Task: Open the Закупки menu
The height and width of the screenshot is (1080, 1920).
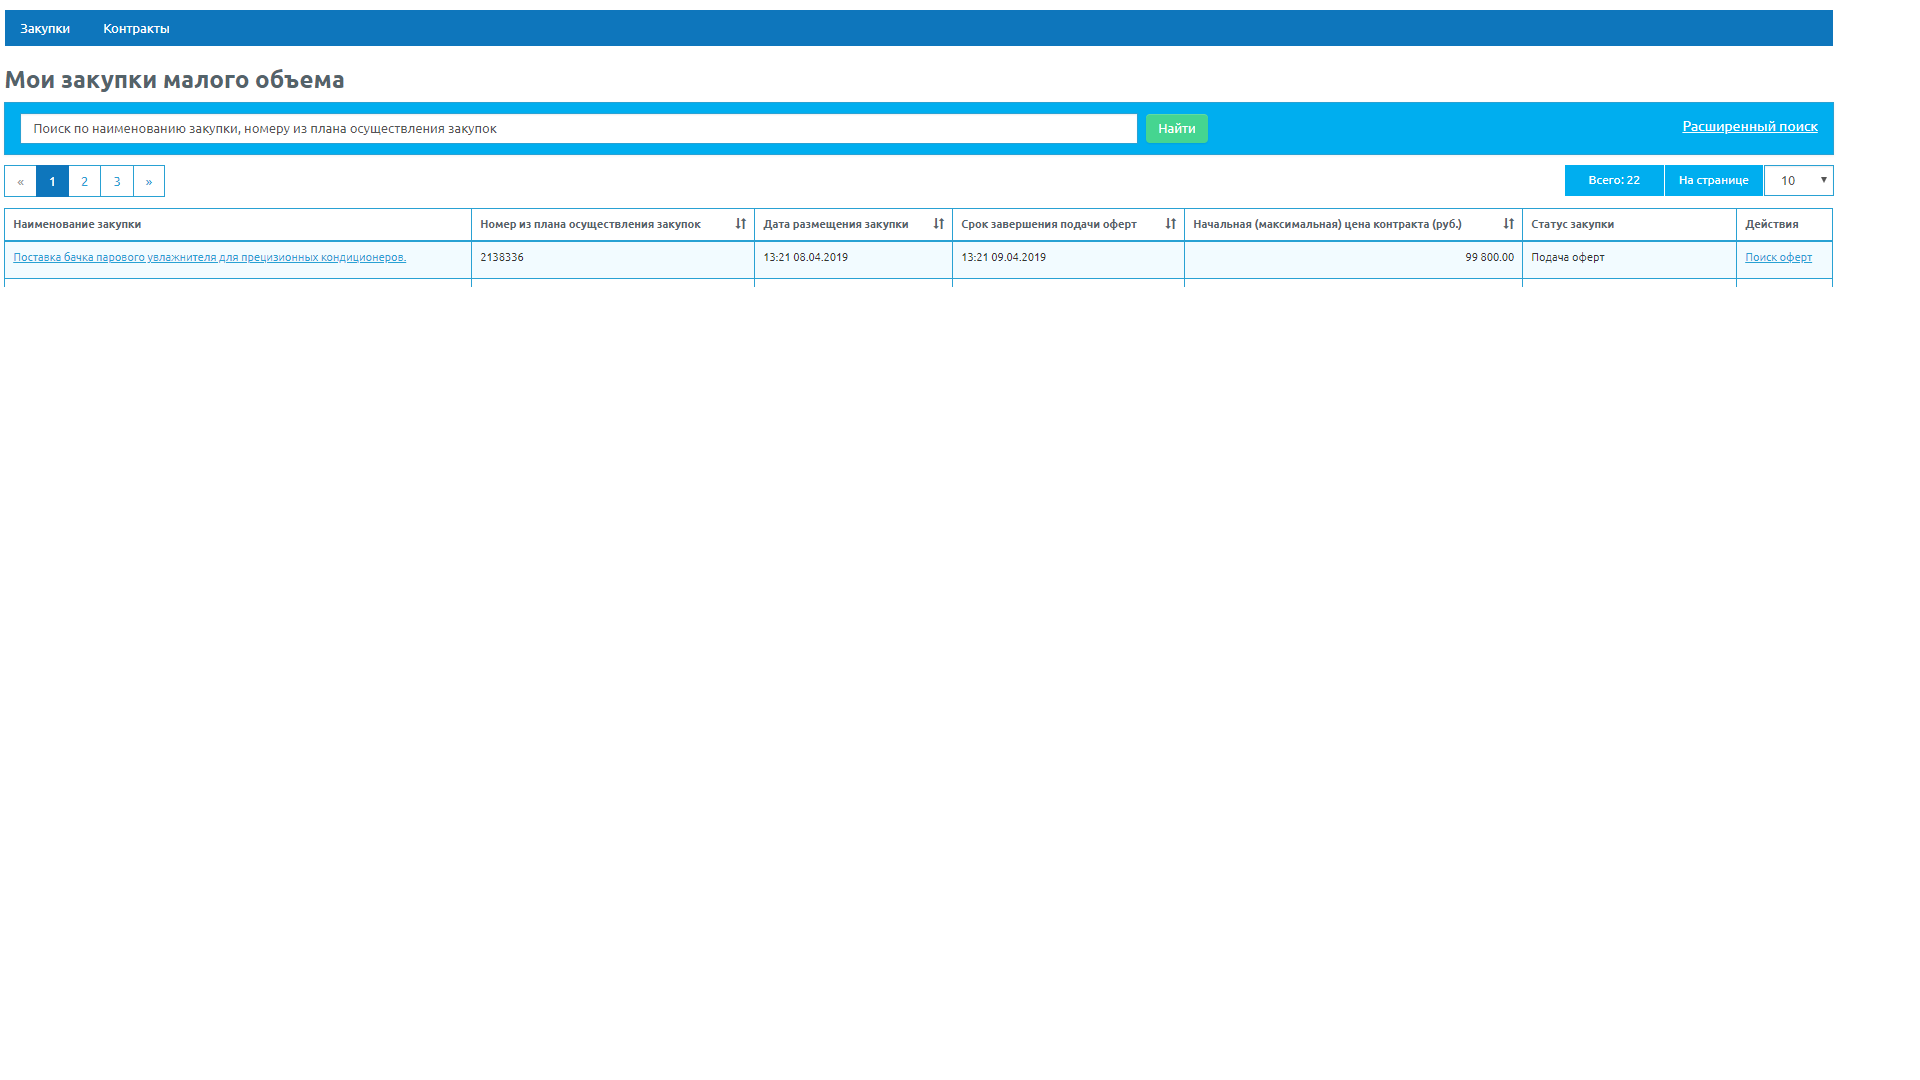Action: 45,29
